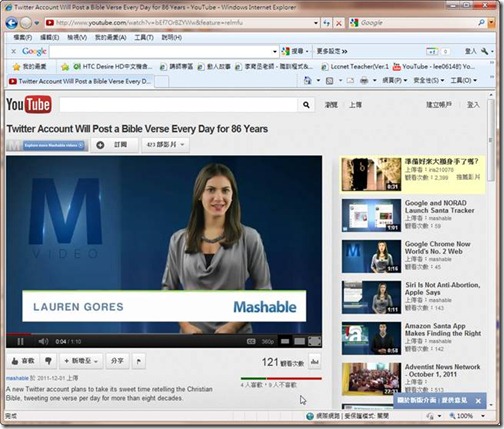Flag the video with the flag icon

tap(139, 361)
